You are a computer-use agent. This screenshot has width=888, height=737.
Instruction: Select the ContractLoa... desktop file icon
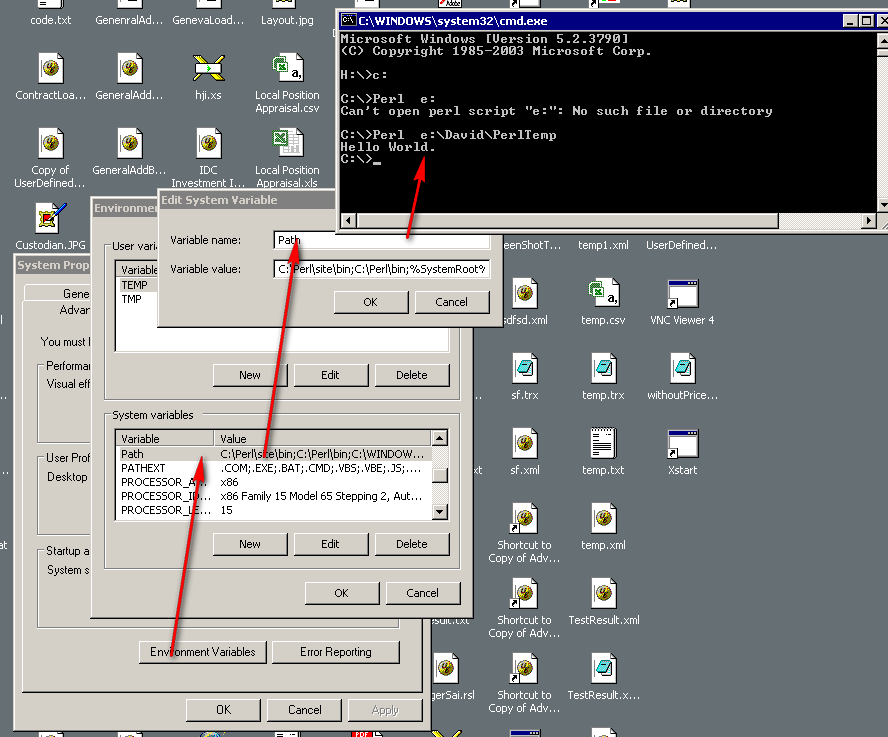tap(50, 69)
